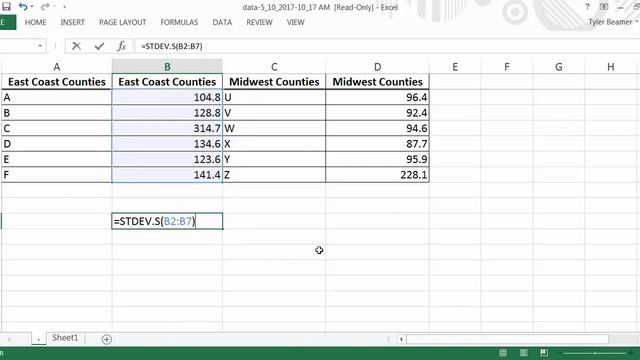
Task: Open Insert Function fx dialog
Action: tap(122, 46)
